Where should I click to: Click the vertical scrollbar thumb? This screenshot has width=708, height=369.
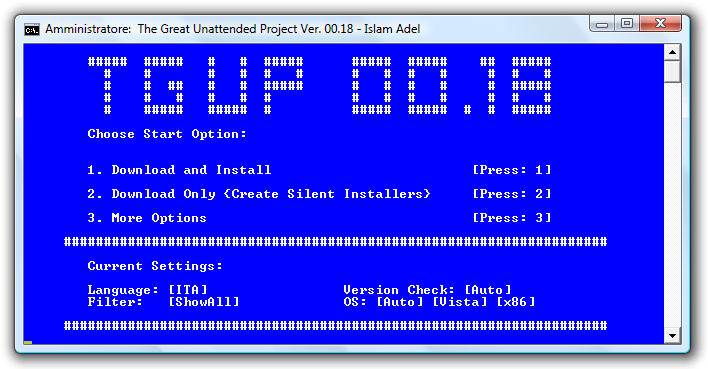(x=672, y=72)
